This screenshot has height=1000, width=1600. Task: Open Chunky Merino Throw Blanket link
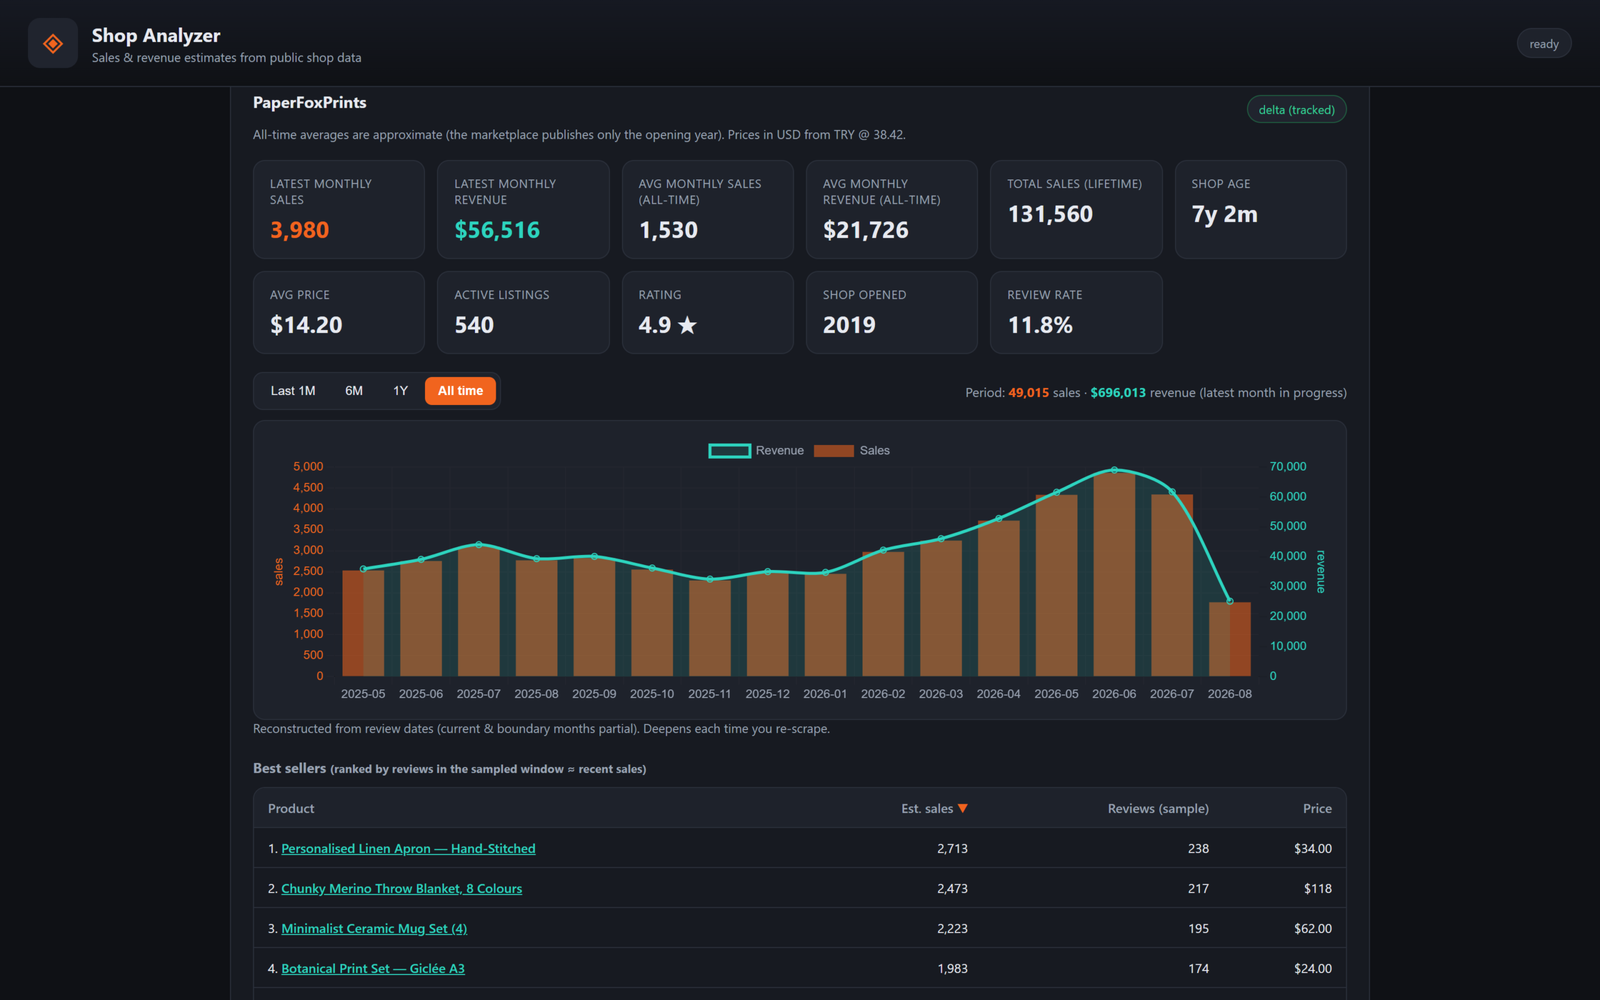(401, 888)
